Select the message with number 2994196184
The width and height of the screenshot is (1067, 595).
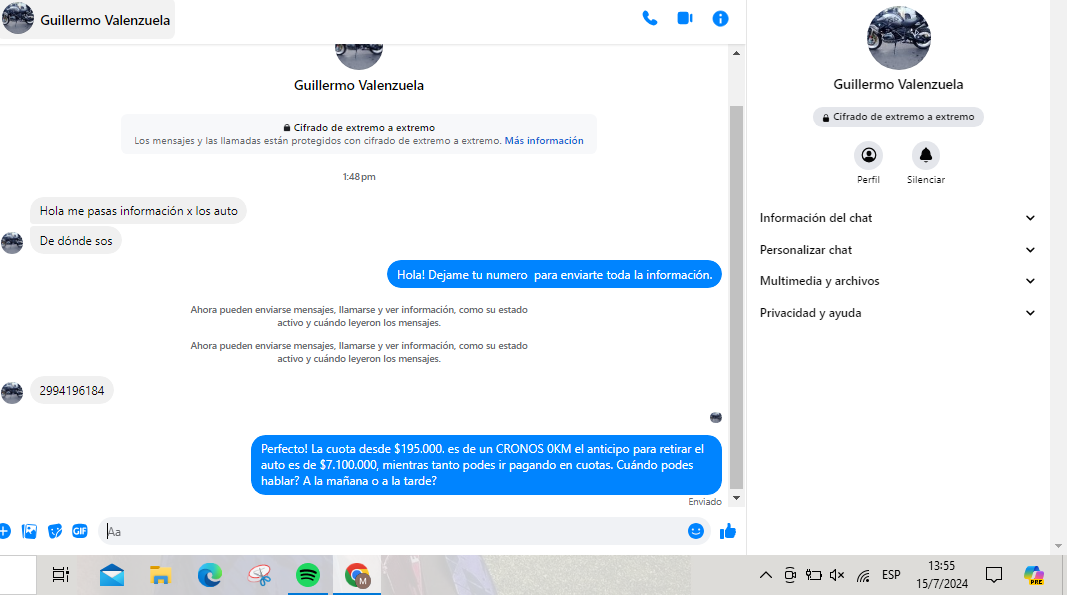[71, 391]
